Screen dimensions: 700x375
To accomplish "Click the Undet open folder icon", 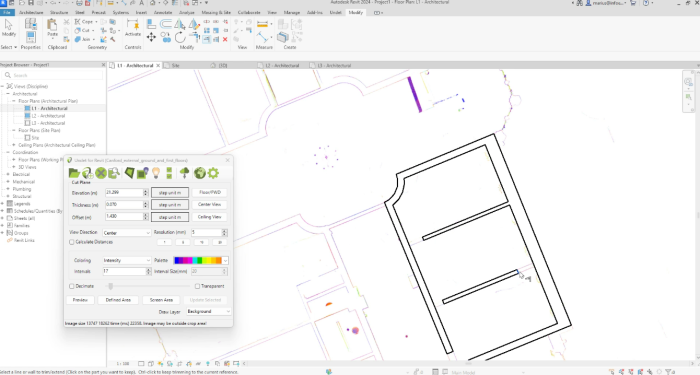I will 74,173.
